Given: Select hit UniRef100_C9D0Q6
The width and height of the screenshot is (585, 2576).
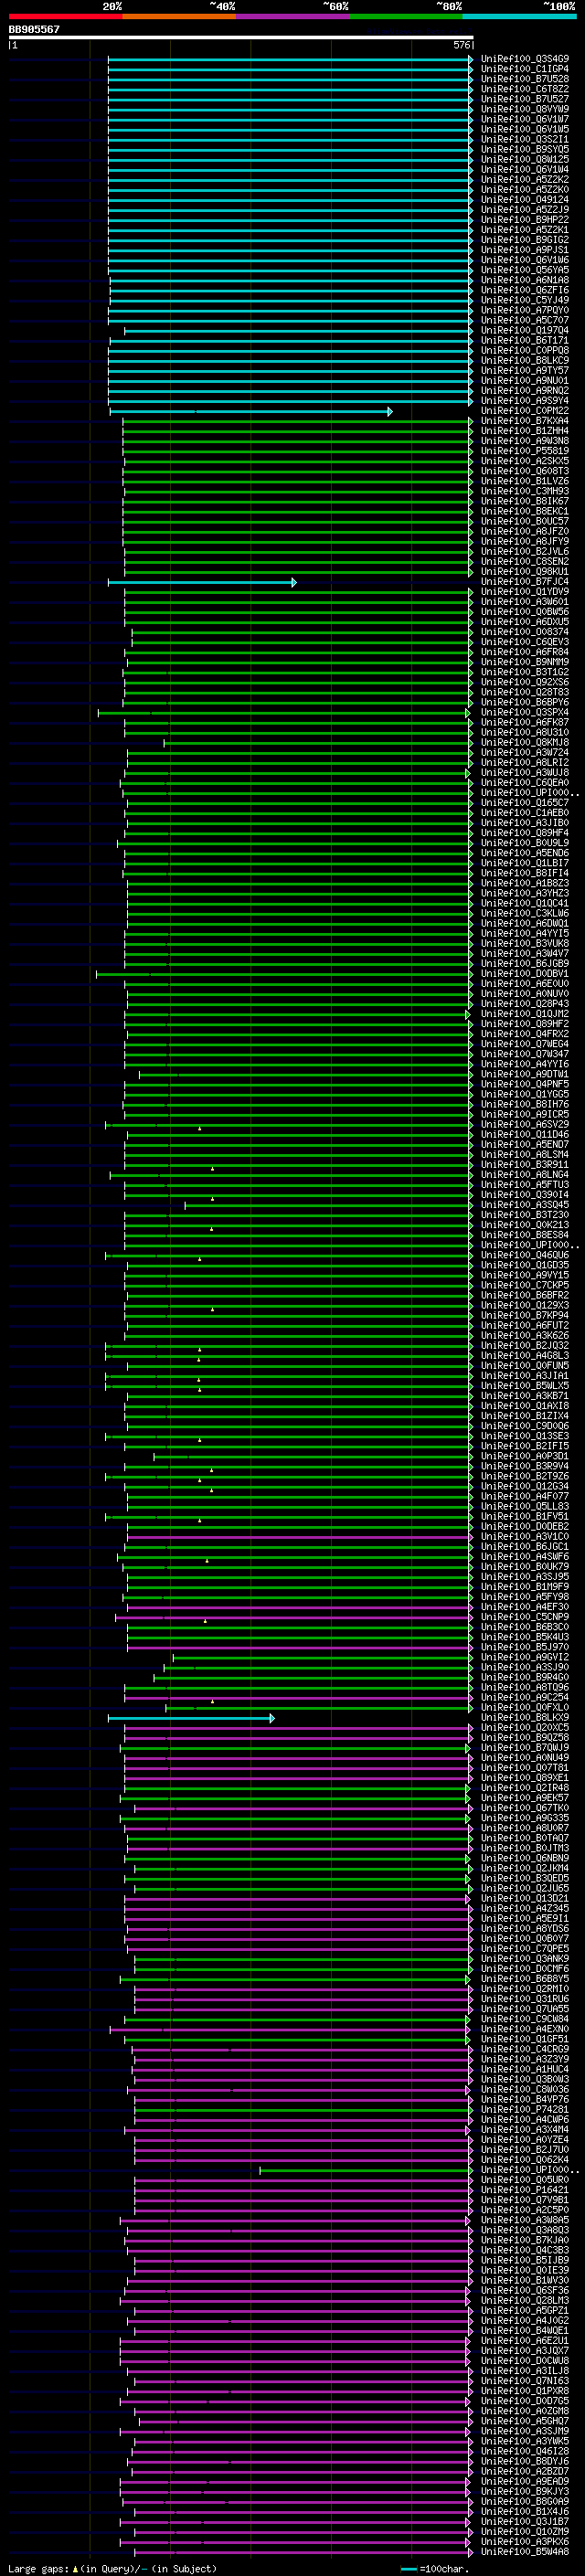Looking at the screenshot, I should click(x=525, y=1426).
